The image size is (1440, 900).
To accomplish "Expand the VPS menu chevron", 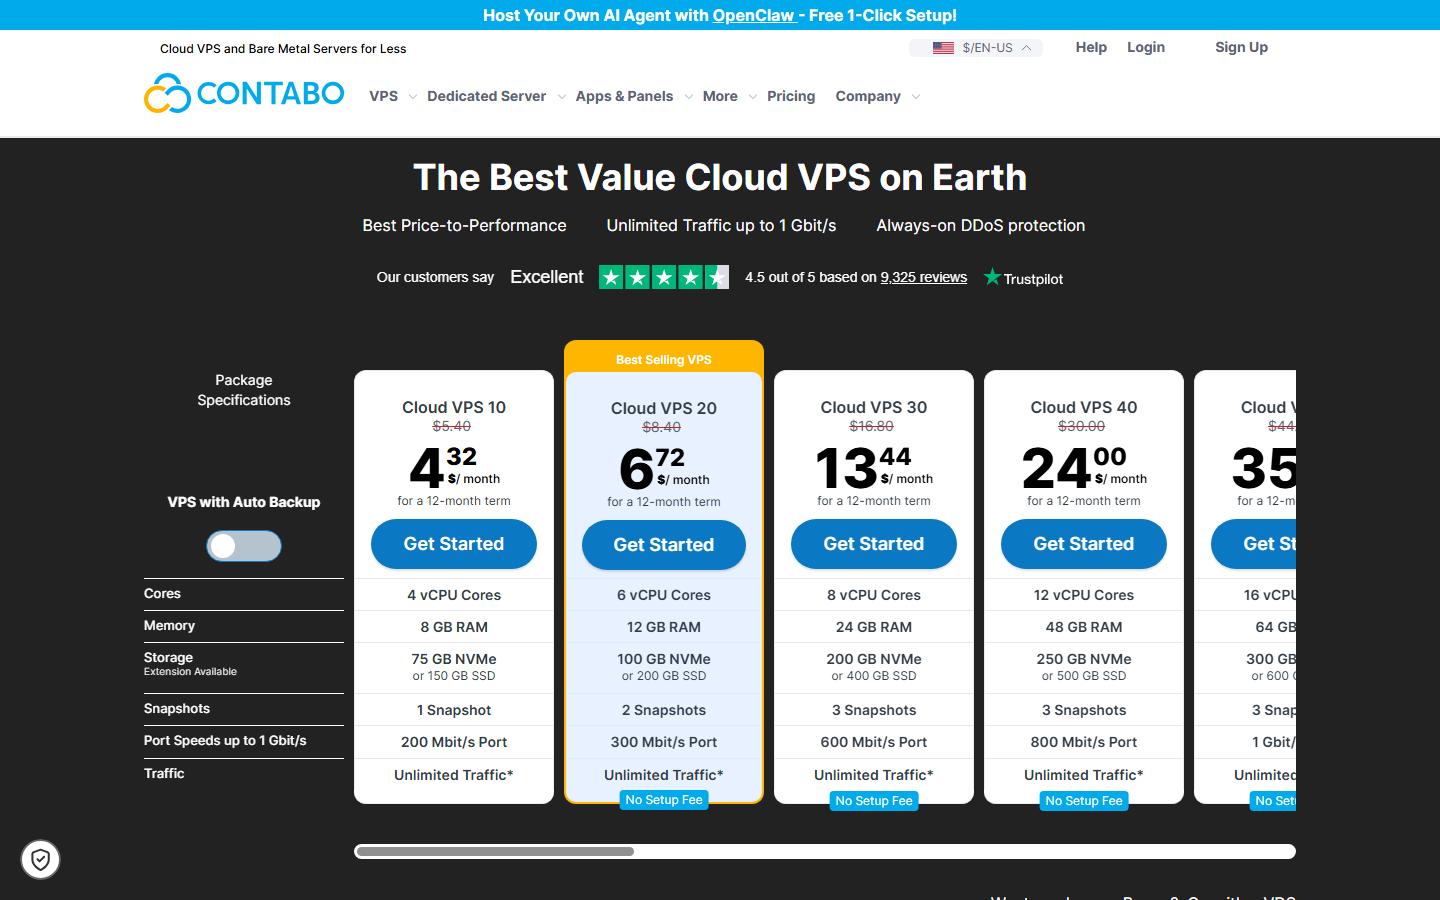I will point(412,97).
